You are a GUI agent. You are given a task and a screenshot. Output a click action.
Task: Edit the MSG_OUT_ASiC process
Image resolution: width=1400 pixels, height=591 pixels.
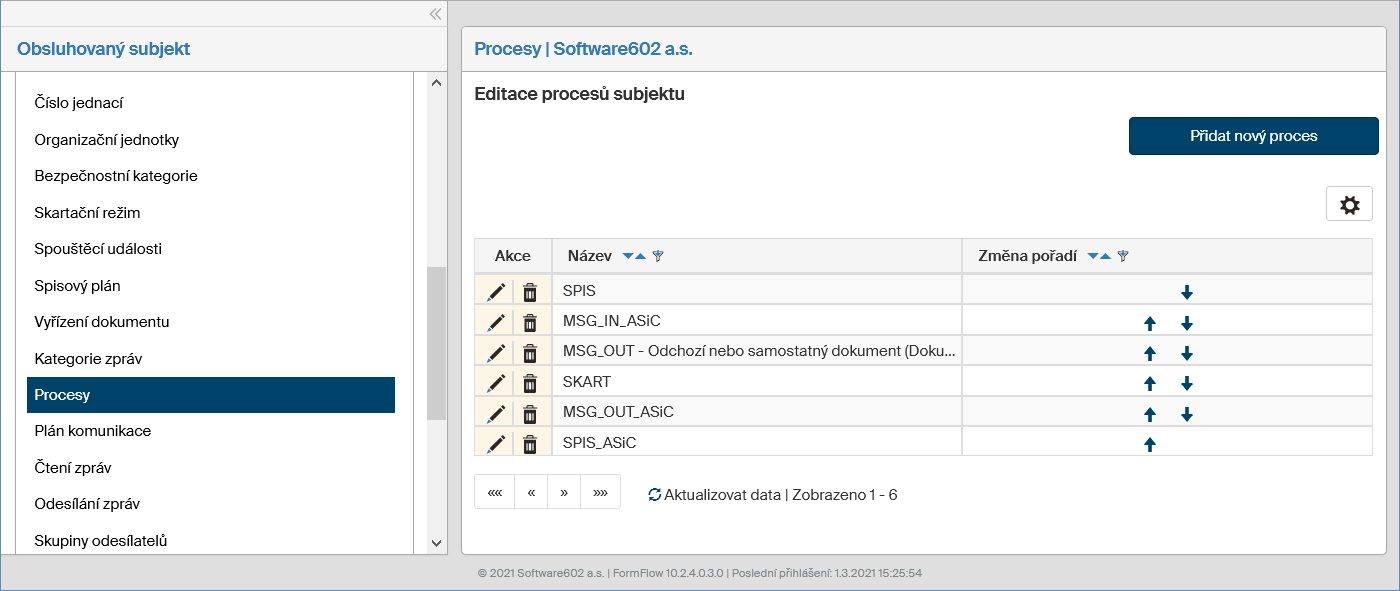pyautogui.click(x=496, y=413)
